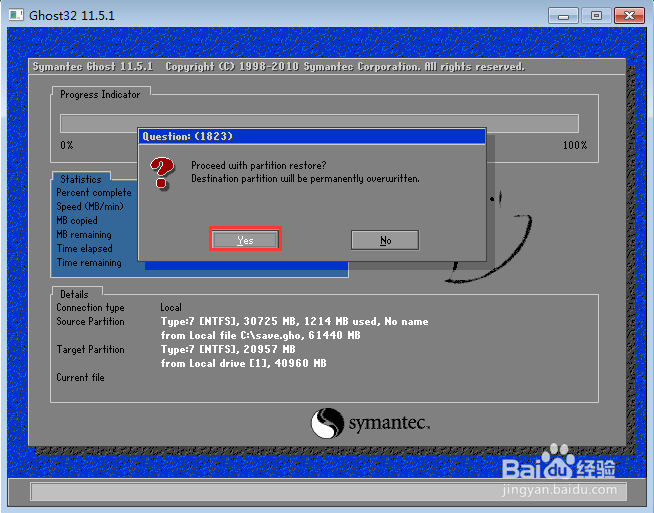Maximize the Ghost32 window

point(596,16)
